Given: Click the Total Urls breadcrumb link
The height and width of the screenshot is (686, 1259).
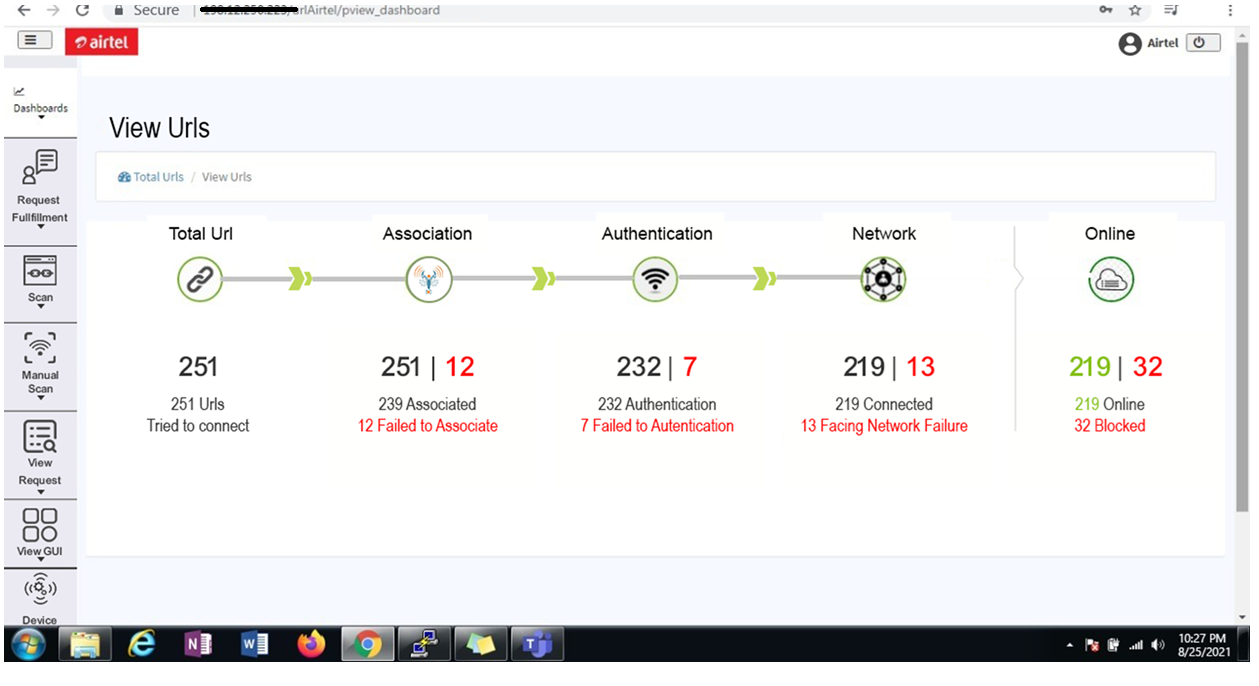Looking at the screenshot, I should click(x=158, y=177).
